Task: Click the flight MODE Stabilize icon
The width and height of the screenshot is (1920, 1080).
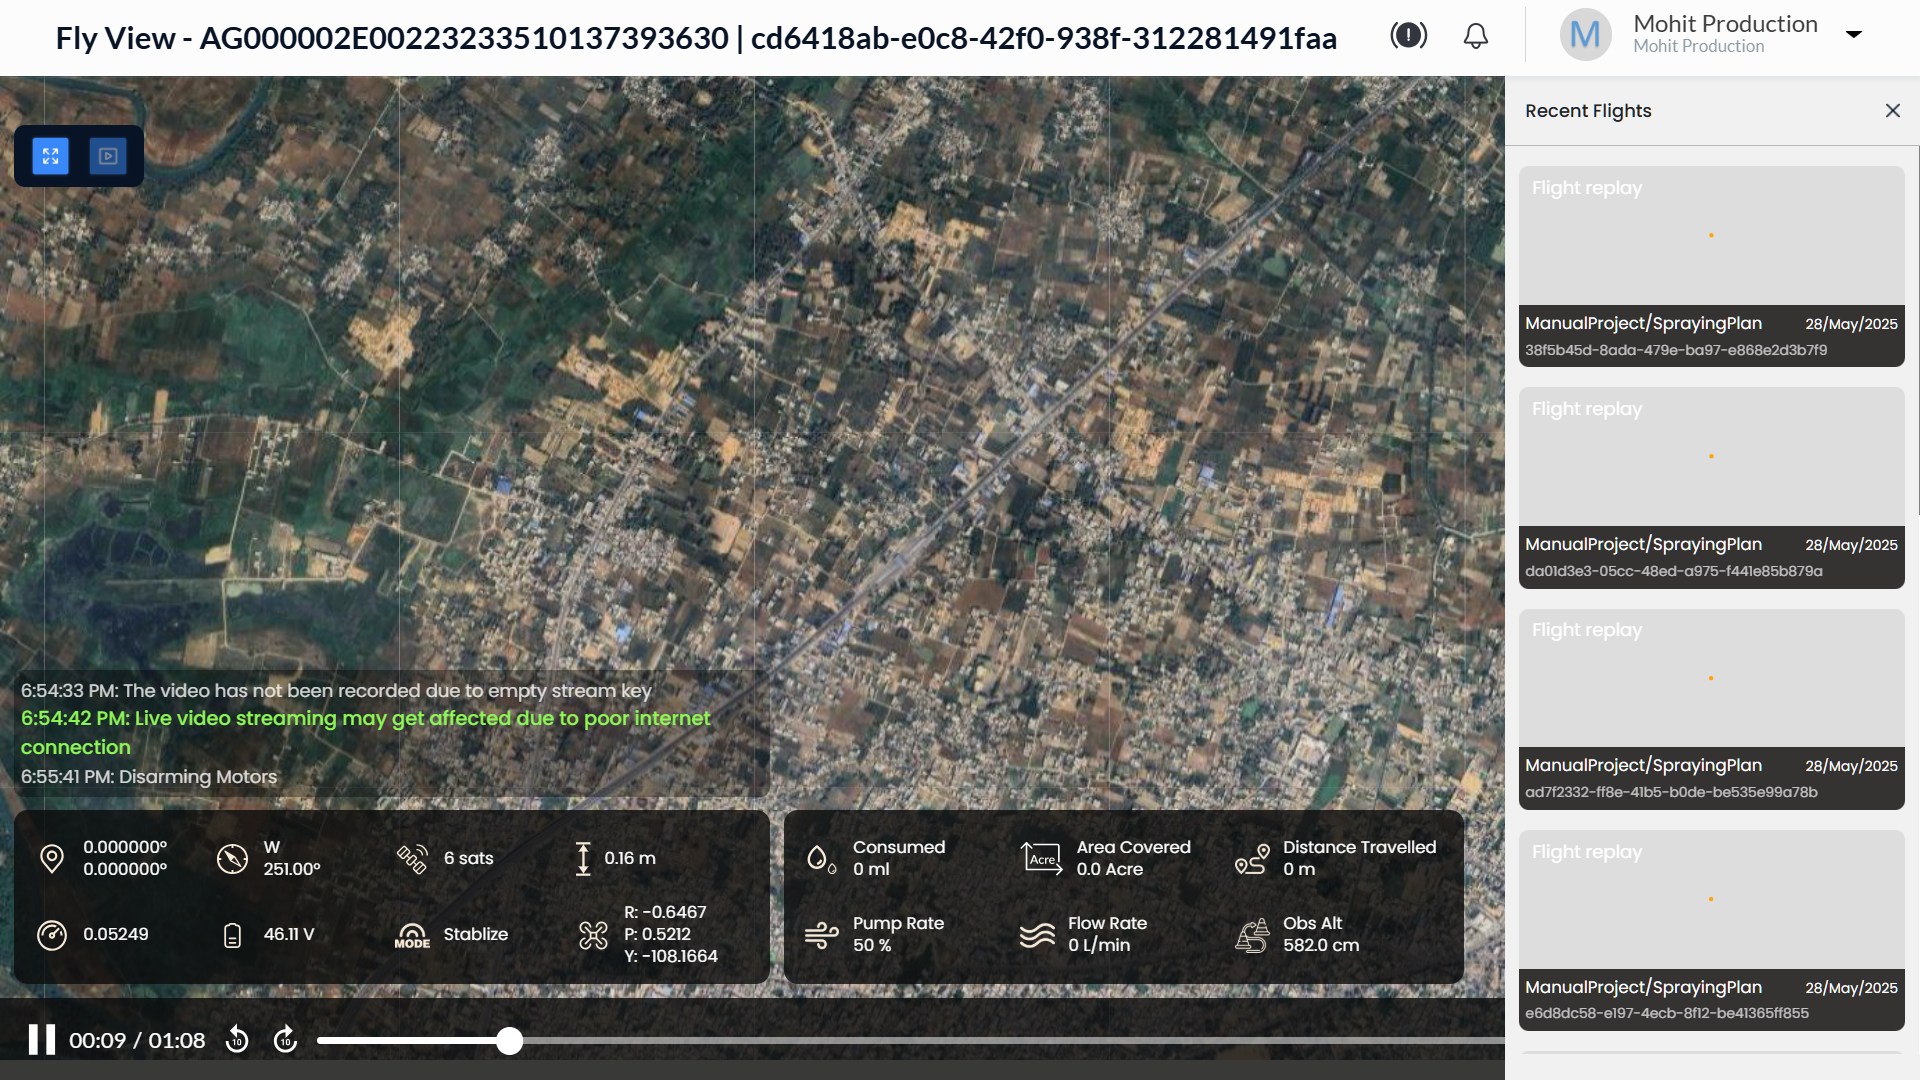Action: [x=412, y=935]
